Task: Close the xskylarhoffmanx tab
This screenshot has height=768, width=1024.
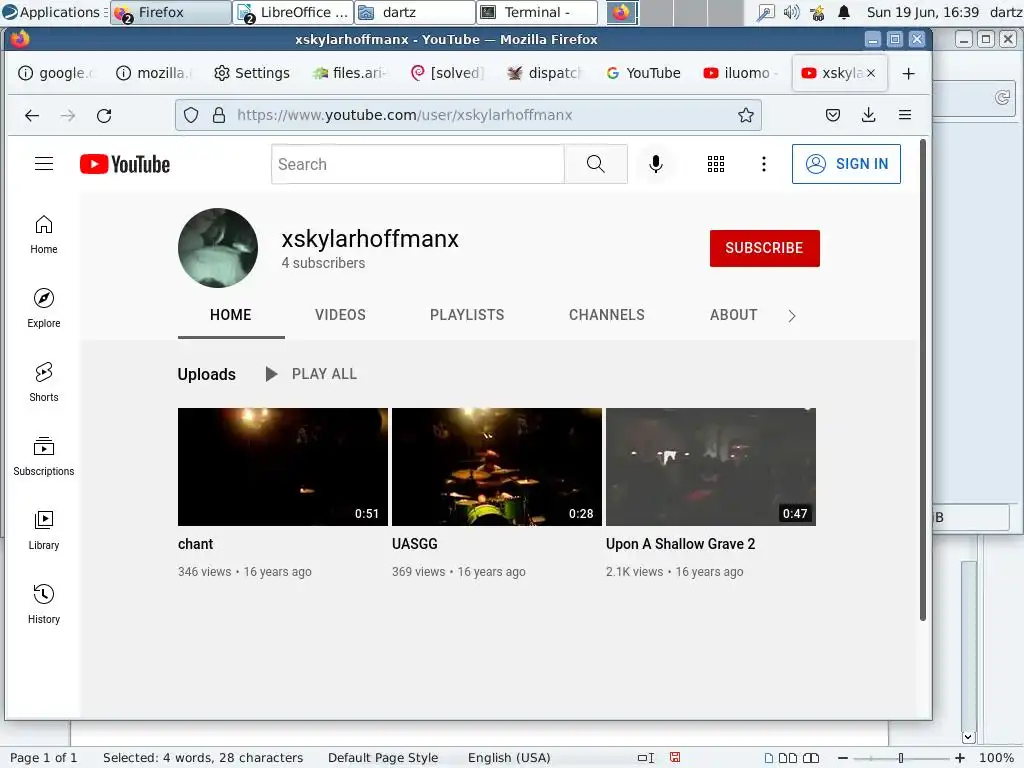Action: (x=871, y=73)
